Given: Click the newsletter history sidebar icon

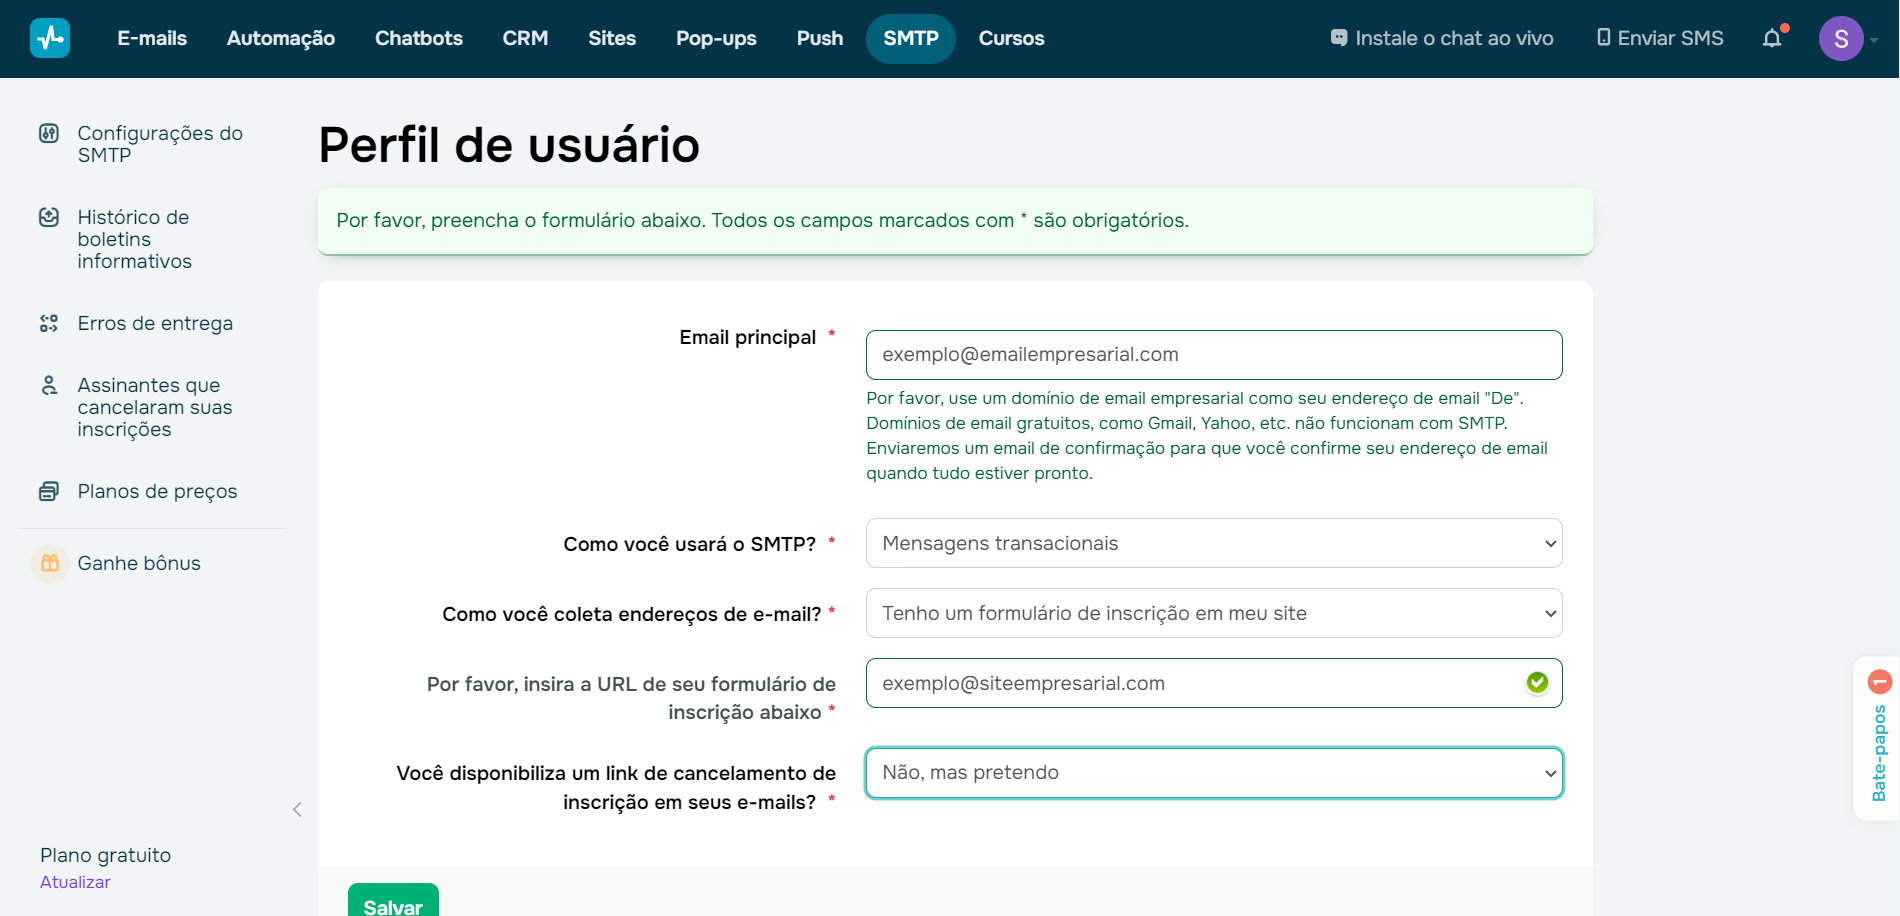Looking at the screenshot, I should [49, 217].
